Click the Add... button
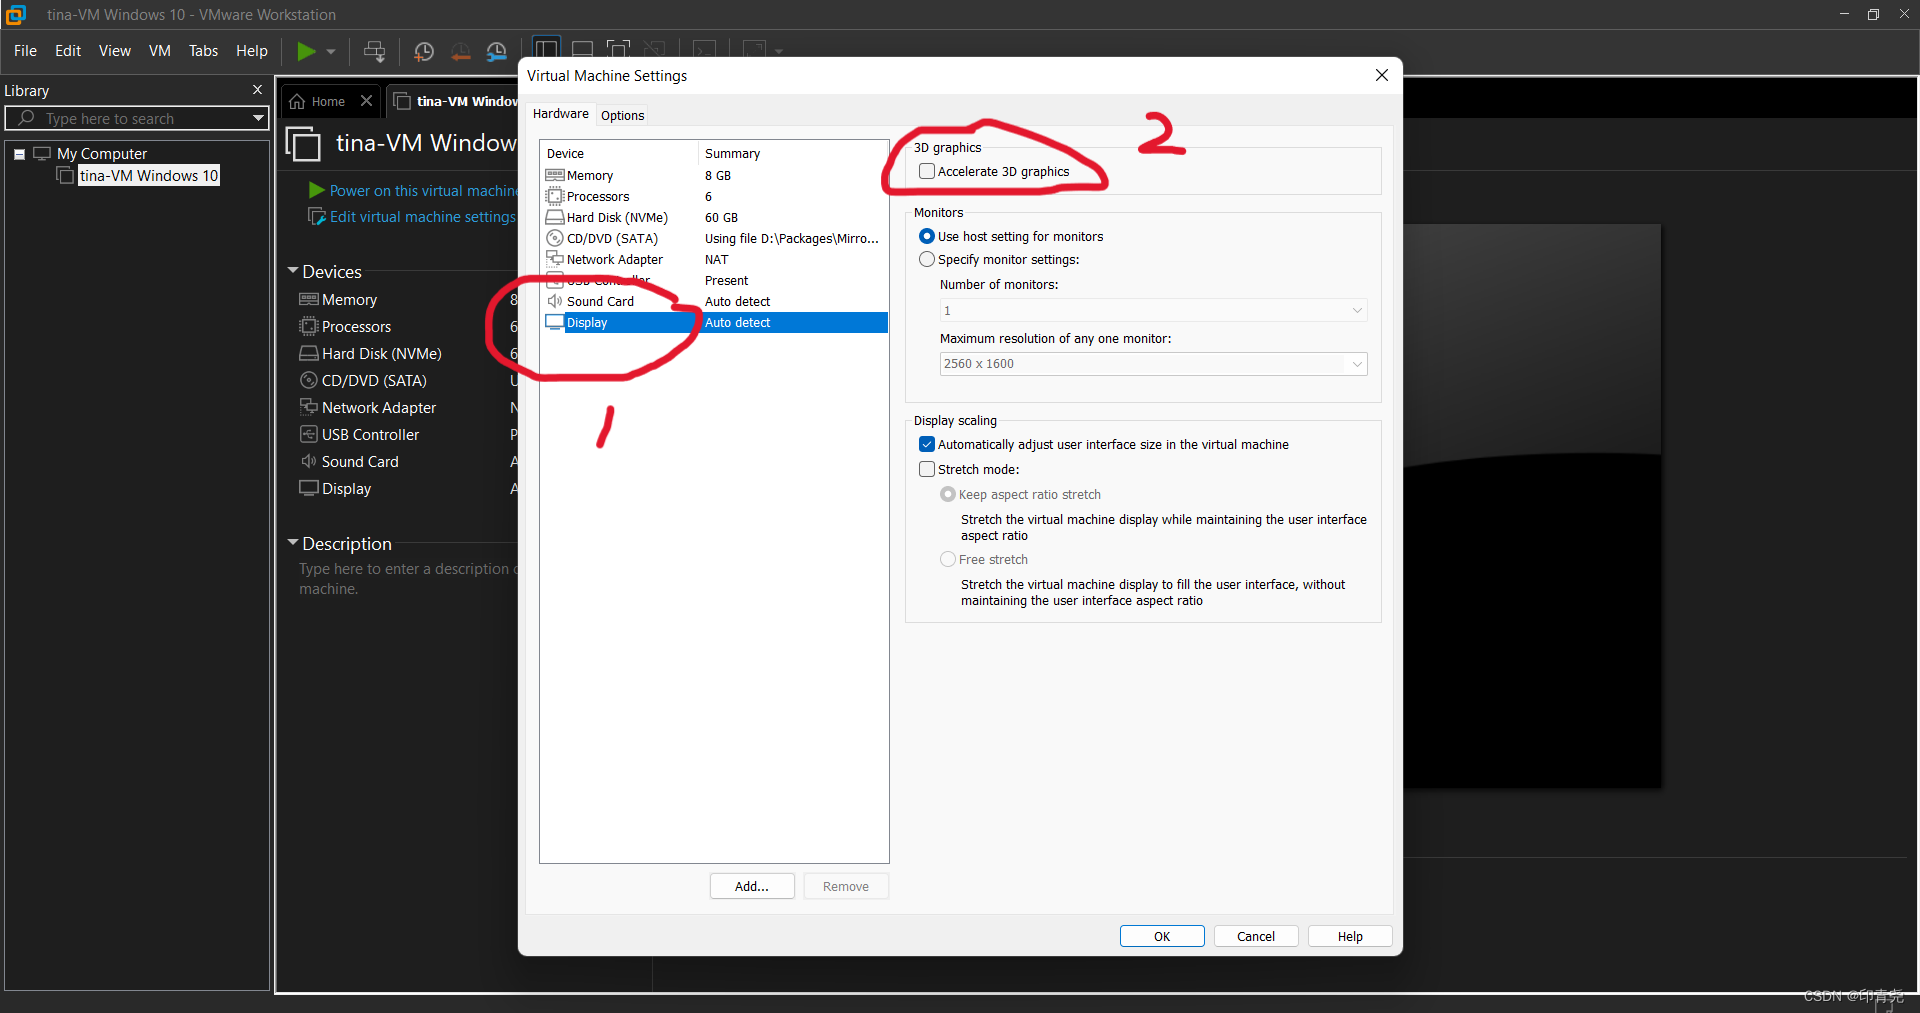1920x1013 pixels. (752, 887)
